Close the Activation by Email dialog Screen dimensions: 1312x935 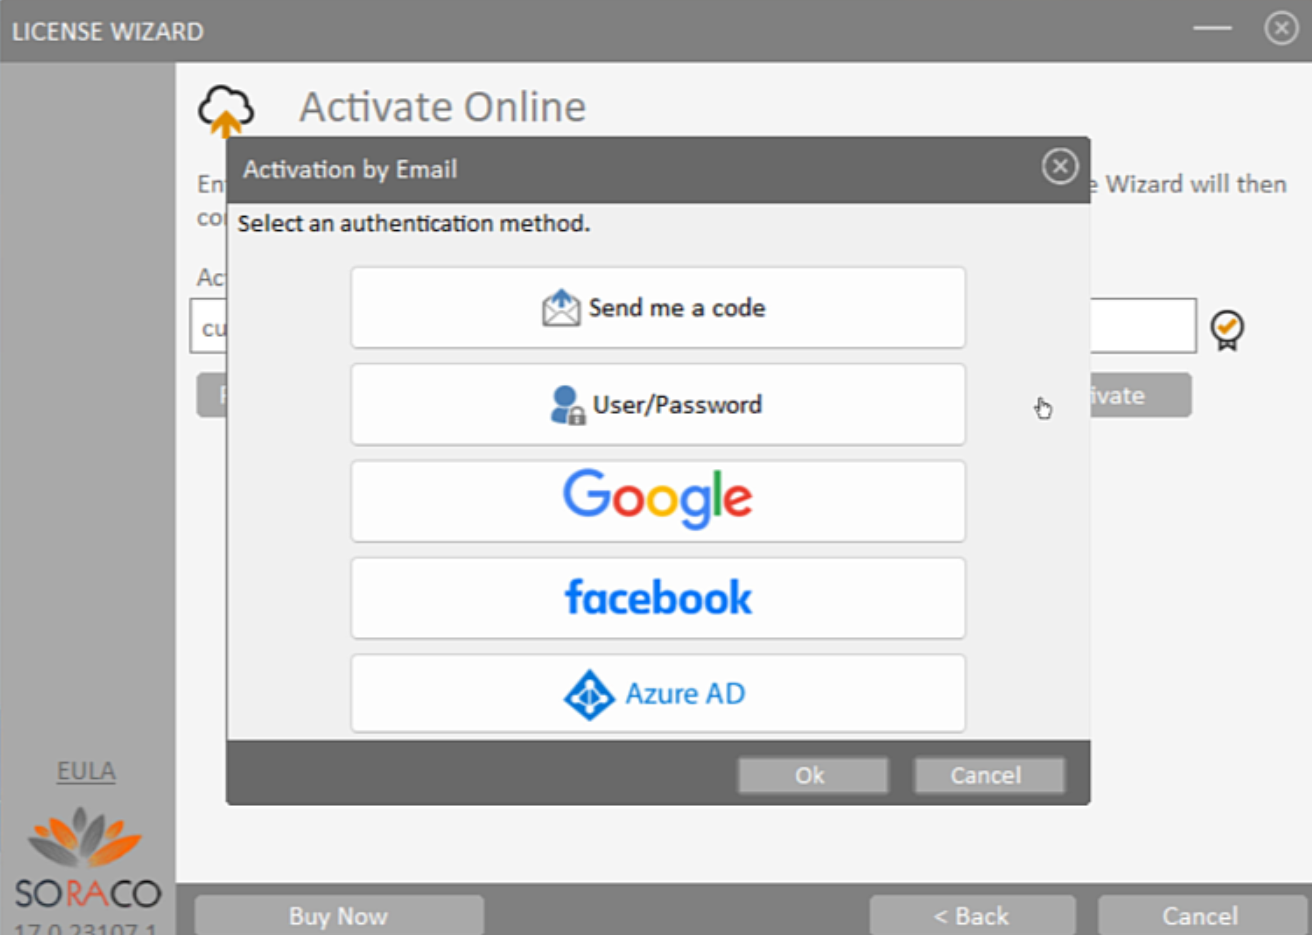pyautogui.click(x=1059, y=167)
